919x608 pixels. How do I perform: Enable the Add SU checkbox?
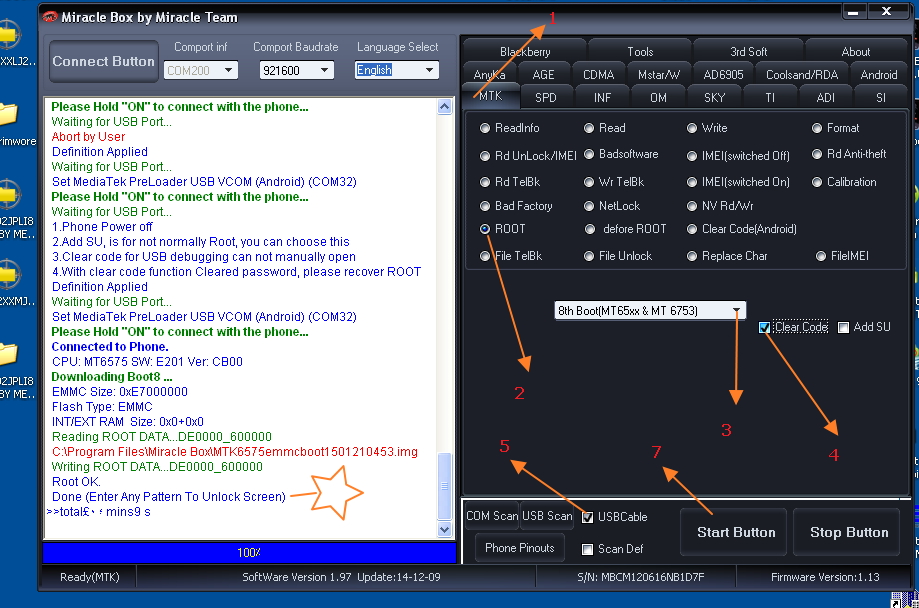point(843,327)
